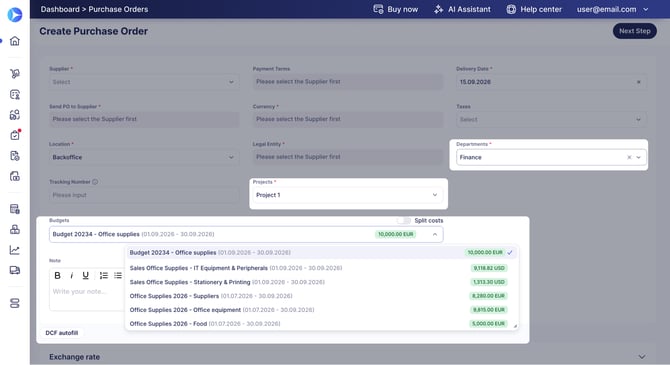Clear the Delivery Date value

click(639, 82)
